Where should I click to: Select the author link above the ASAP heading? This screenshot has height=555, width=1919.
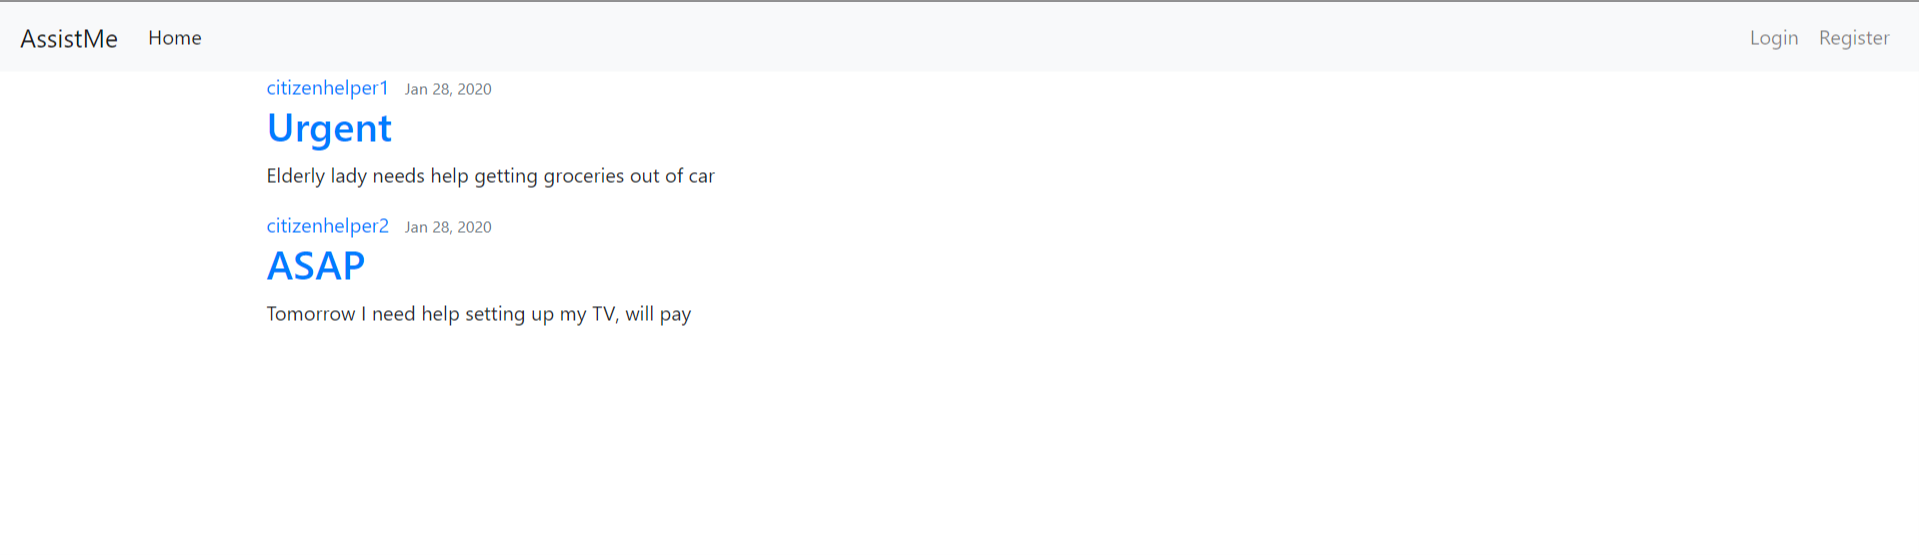pos(327,226)
